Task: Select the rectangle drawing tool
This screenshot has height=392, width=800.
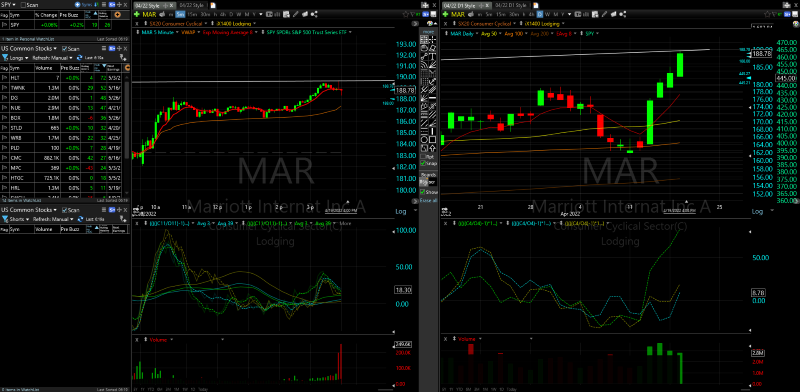Action: click(x=432, y=139)
